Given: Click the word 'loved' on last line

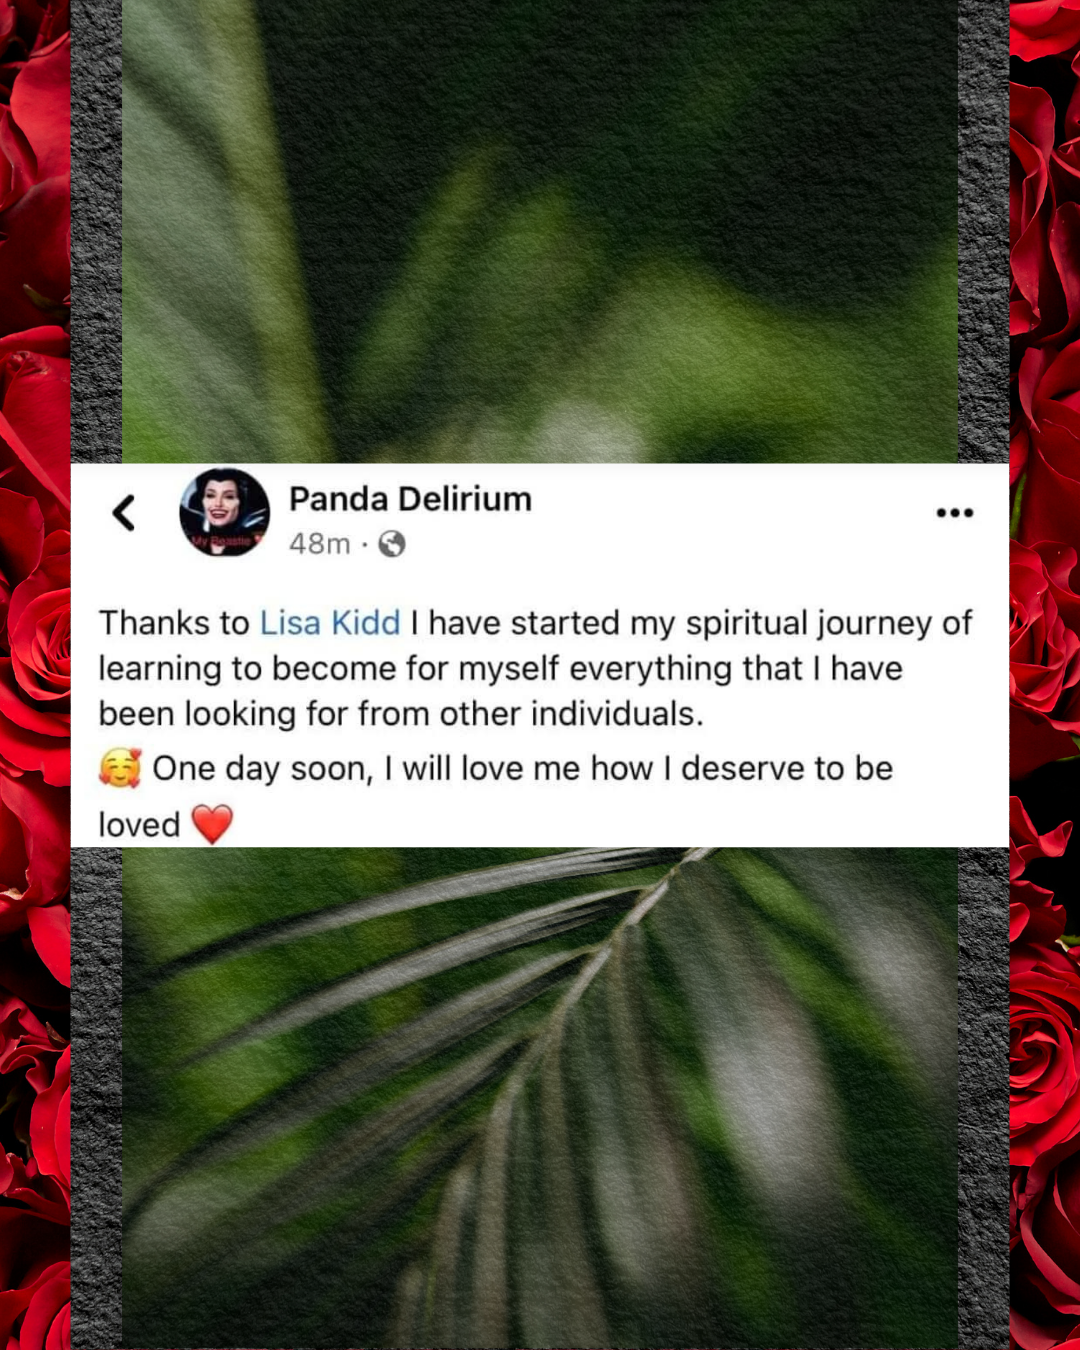Looking at the screenshot, I should (x=139, y=825).
